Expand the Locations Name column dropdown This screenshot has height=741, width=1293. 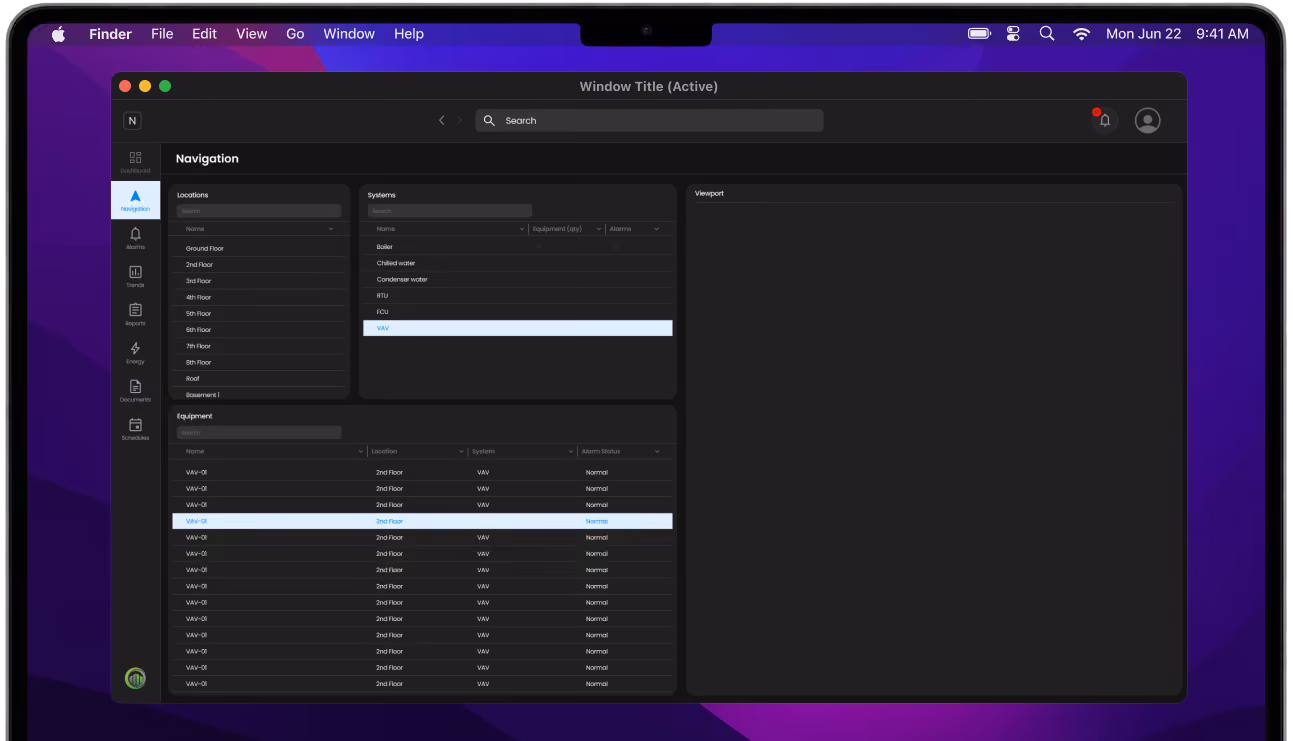(331, 229)
